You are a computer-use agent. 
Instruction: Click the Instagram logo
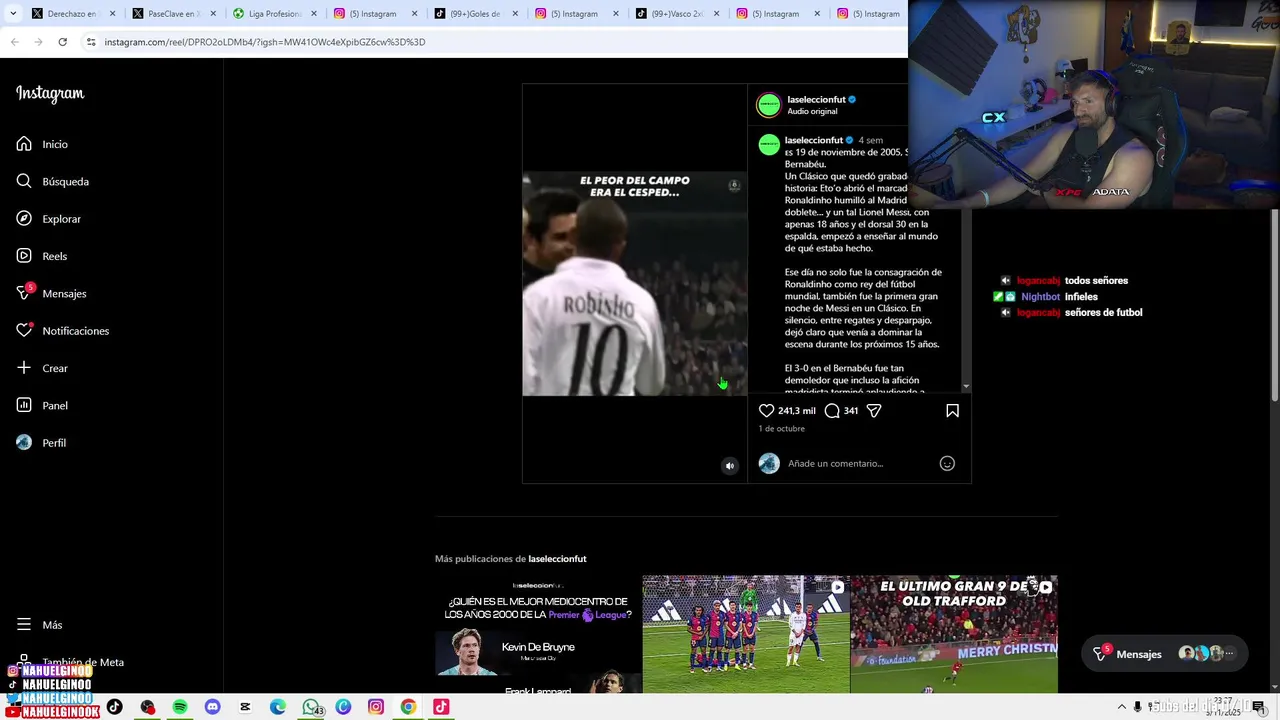tap(50, 93)
